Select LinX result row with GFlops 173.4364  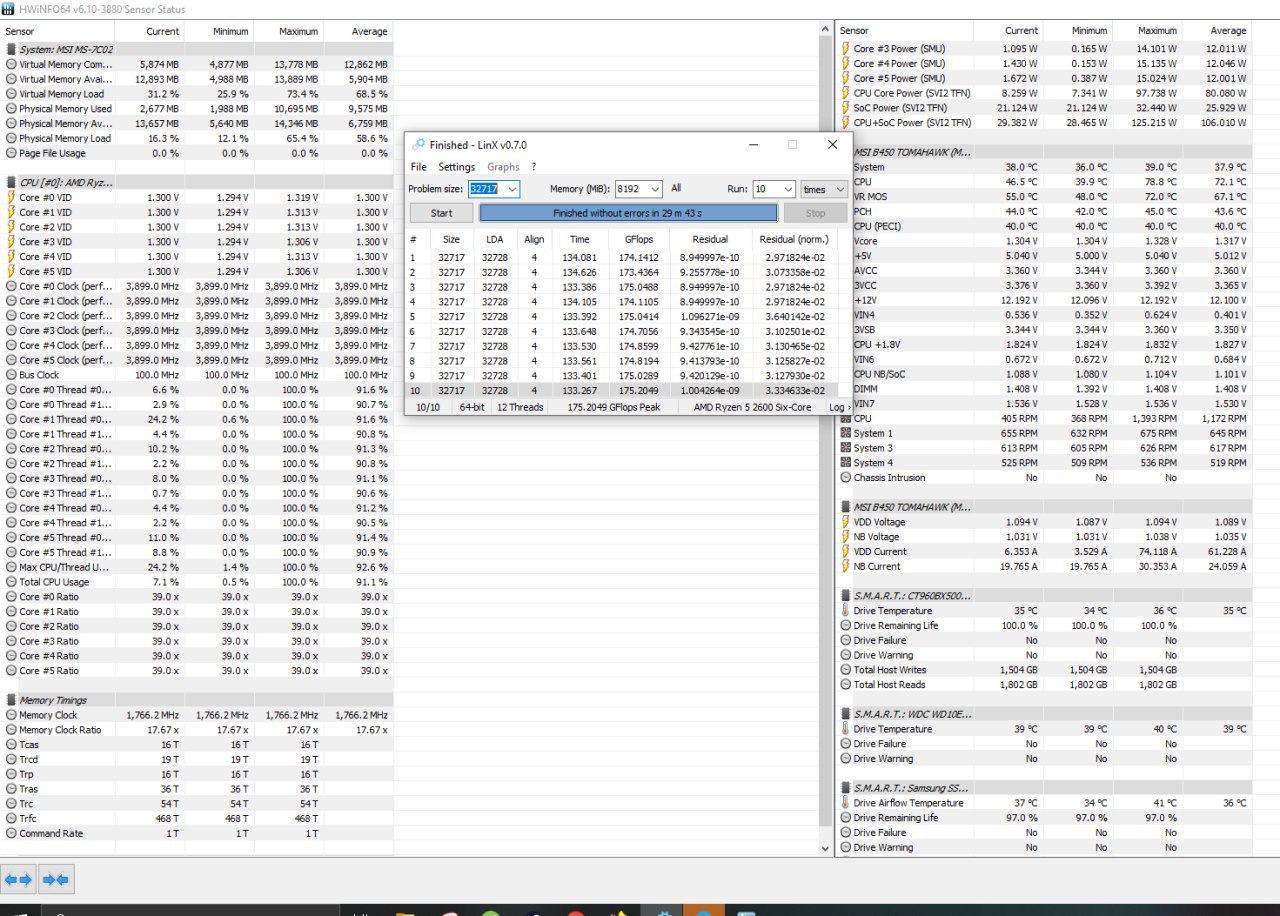[628, 272]
